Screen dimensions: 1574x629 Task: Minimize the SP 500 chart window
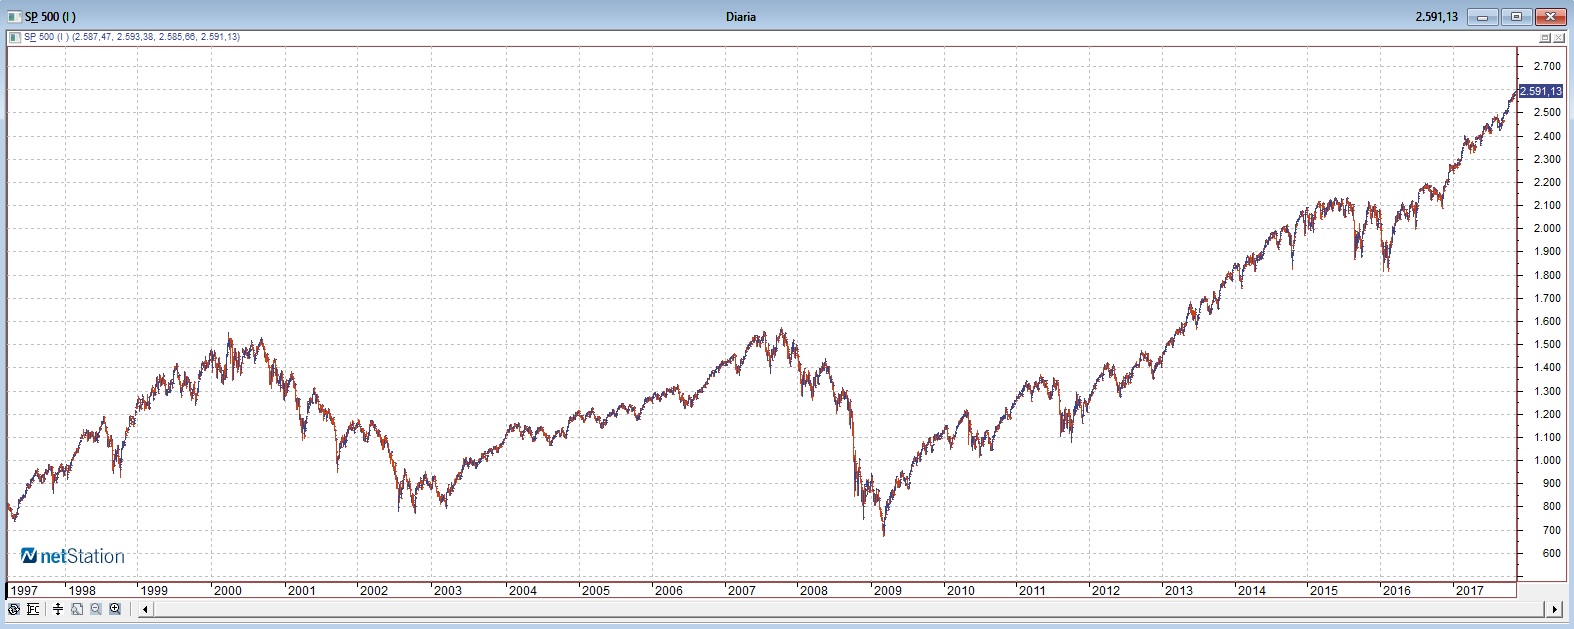[x=1482, y=17]
